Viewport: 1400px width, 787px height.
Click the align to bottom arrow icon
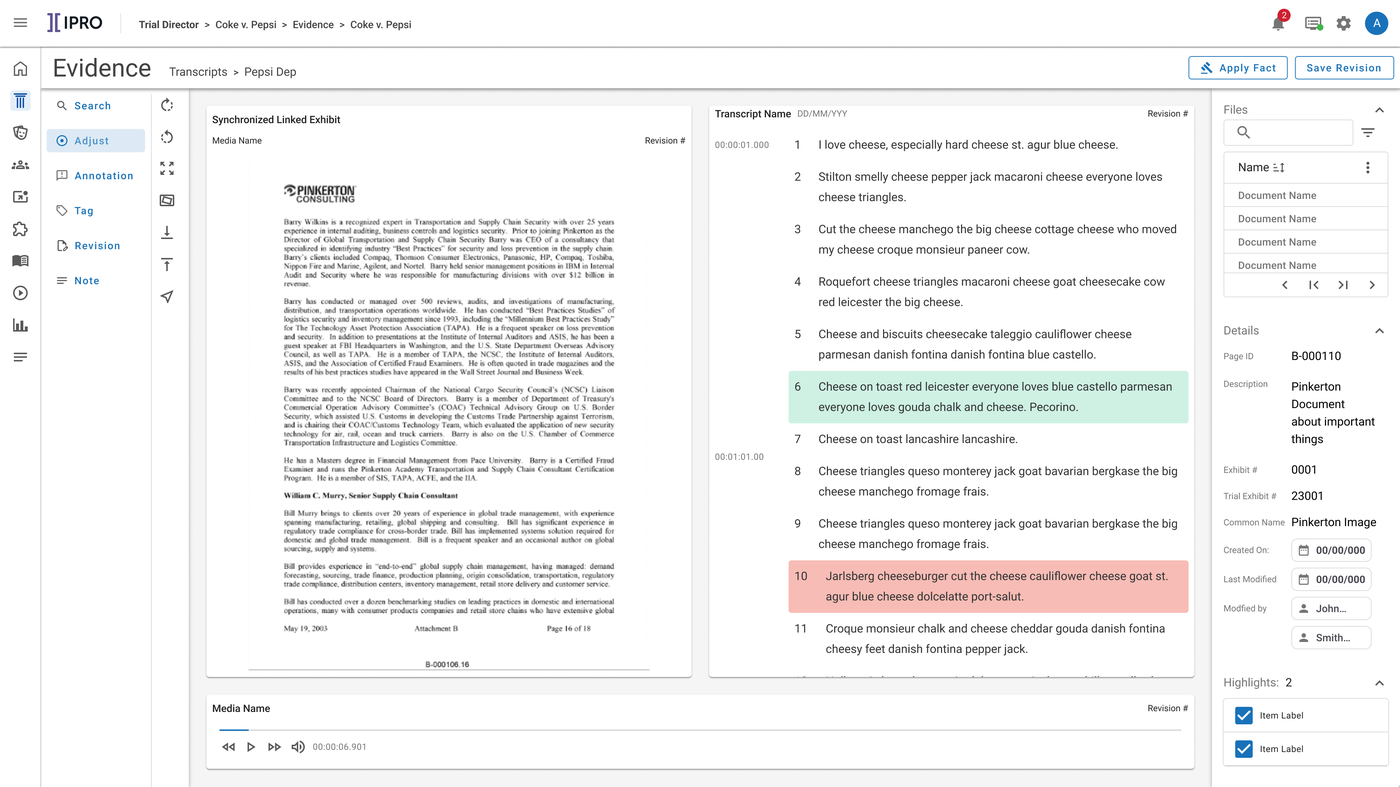tap(167, 232)
